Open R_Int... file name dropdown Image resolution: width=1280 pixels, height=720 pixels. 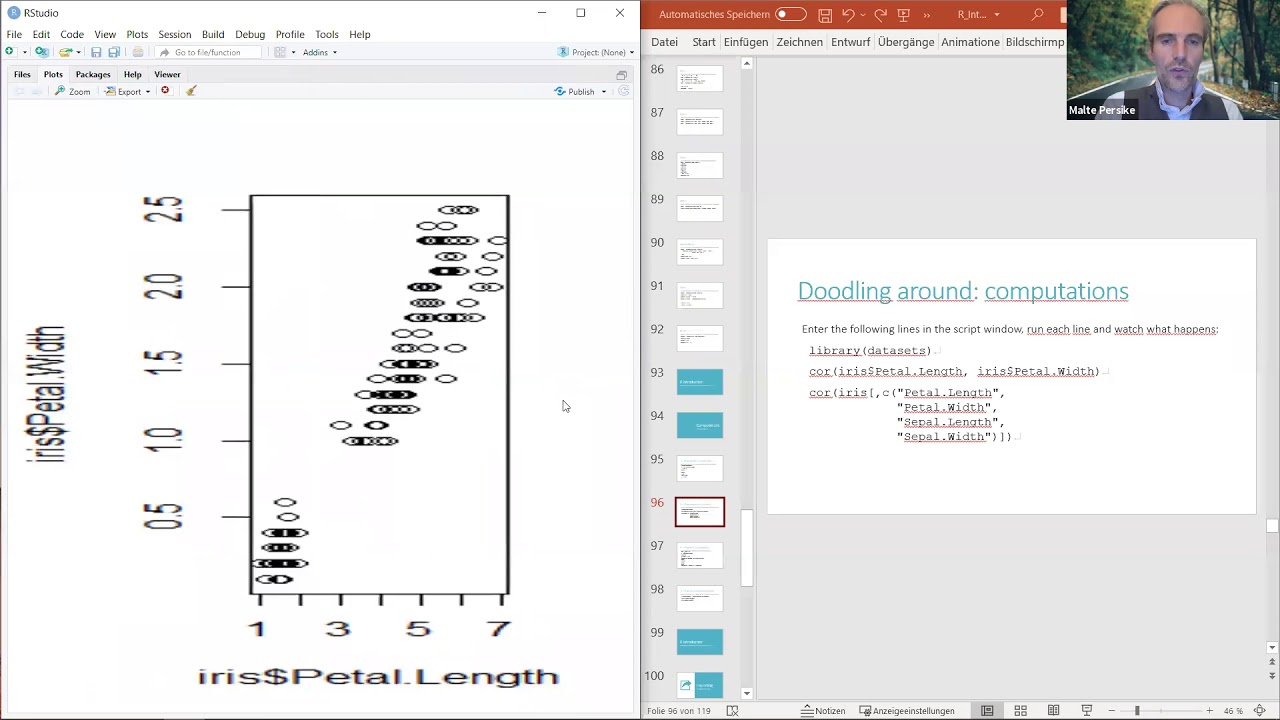point(979,14)
